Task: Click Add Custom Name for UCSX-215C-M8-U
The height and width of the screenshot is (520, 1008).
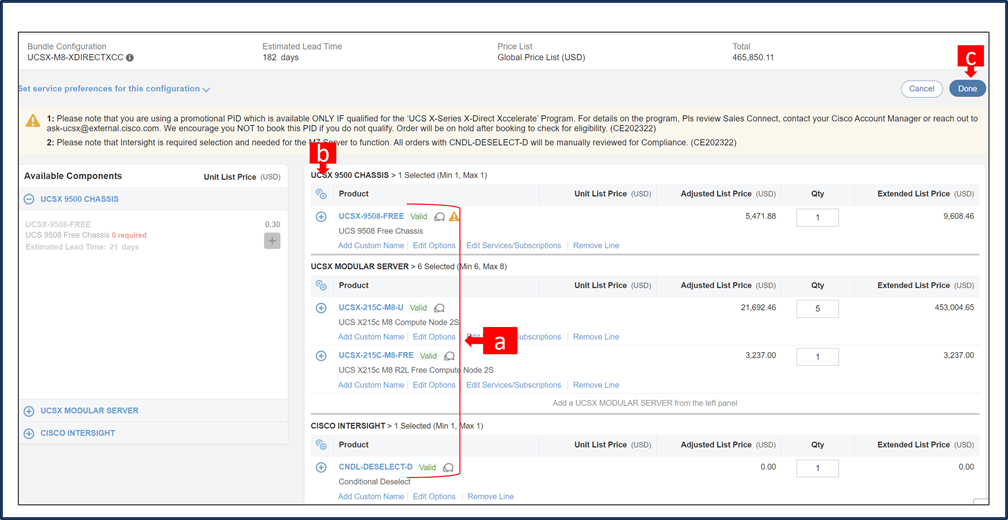Action: click(x=371, y=337)
